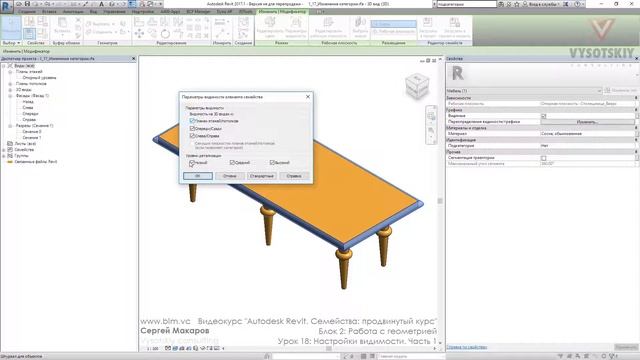The image size is (640, 360).
Task: Toggle Планы этажей/потолков checkbox
Action: click(192, 121)
